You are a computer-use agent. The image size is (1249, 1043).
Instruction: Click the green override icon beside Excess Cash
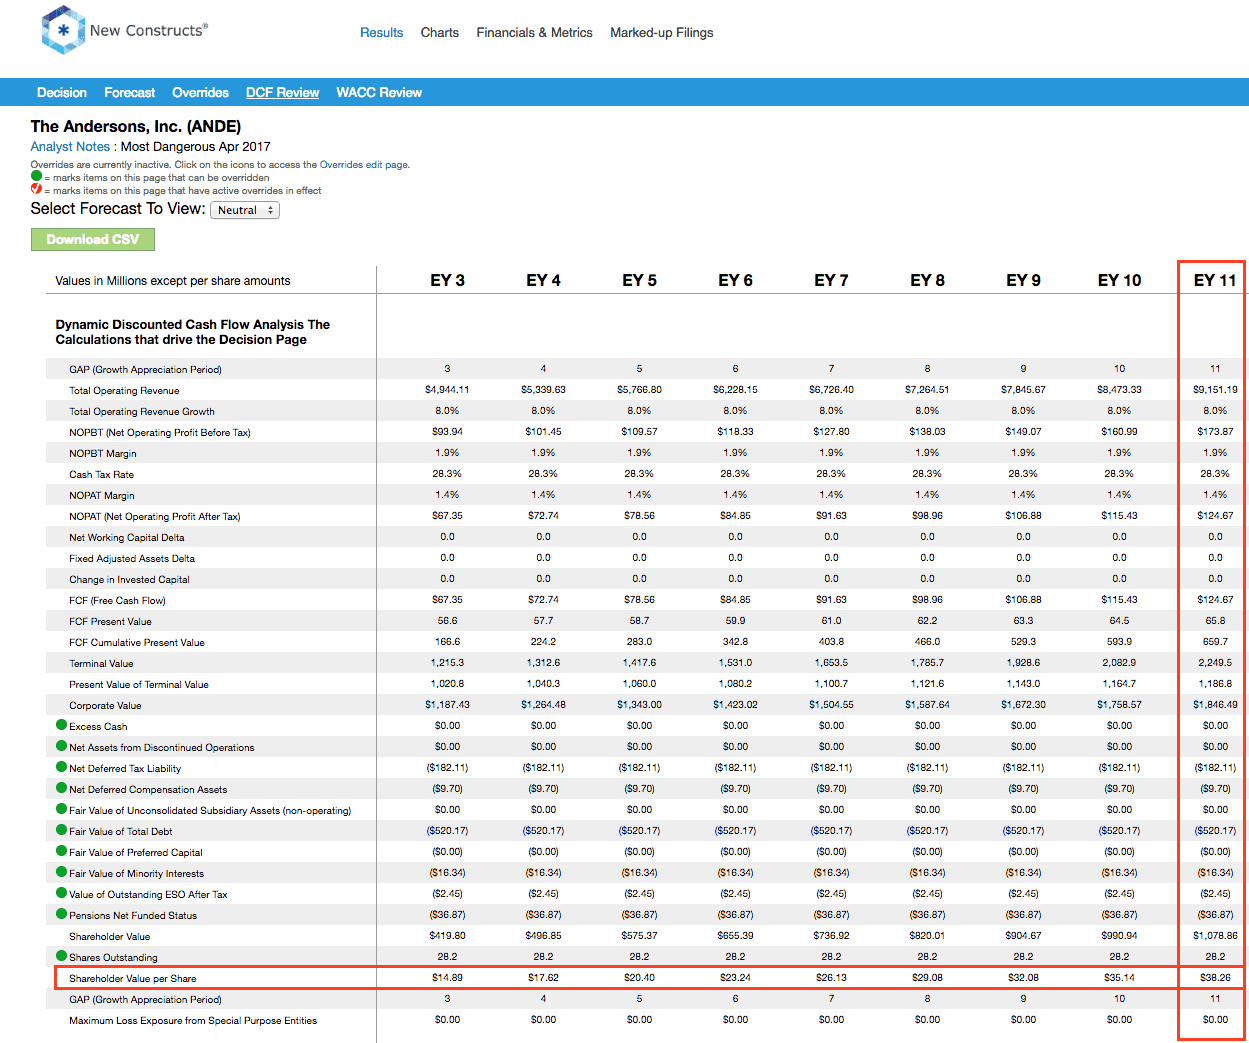click(x=62, y=725)
